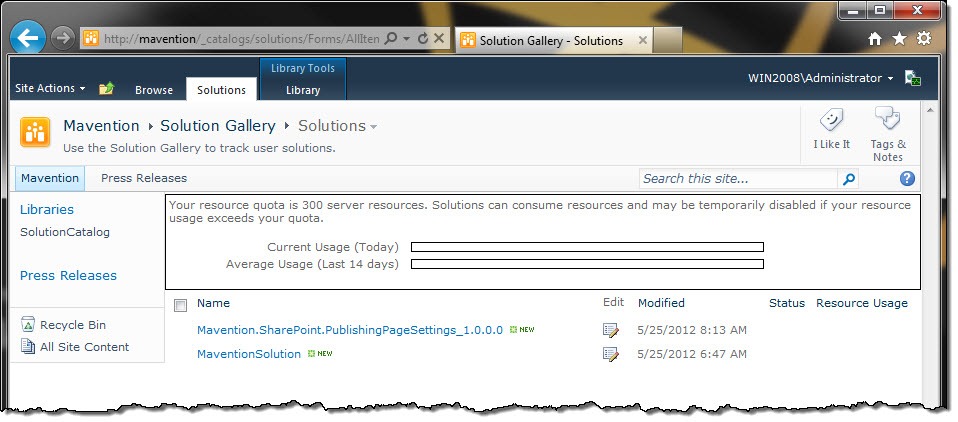Open the MaventionSolution link
Viewport: 958px width, 422px height.
click(x=249, y=354)
